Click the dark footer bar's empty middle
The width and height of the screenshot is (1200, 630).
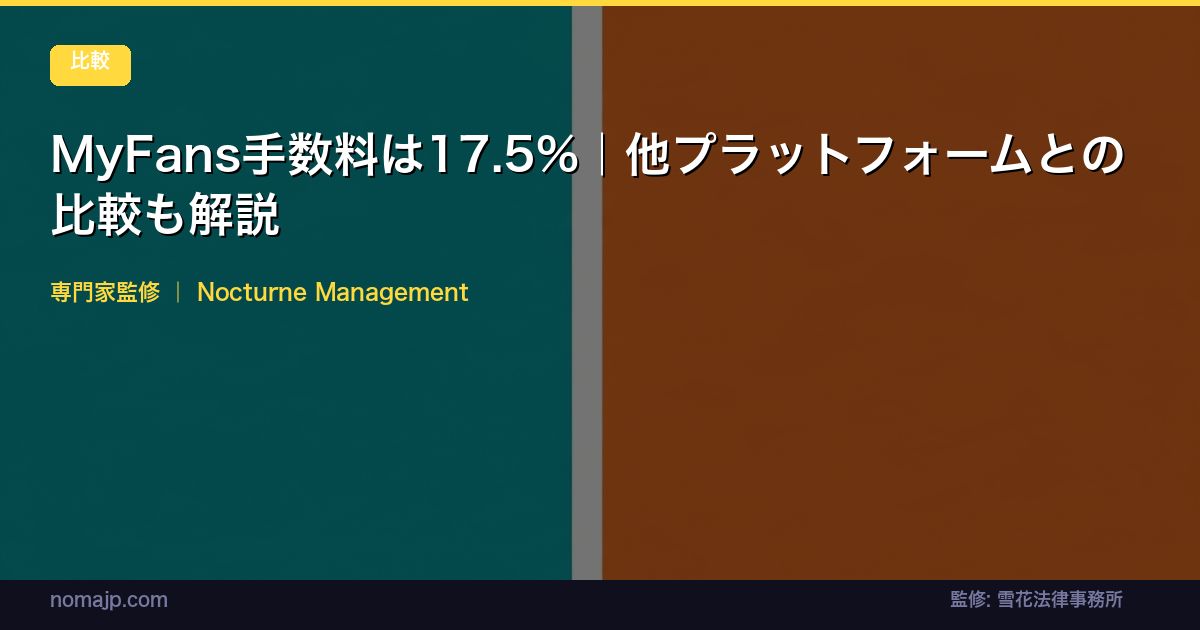pyautogui.click(x=560, y=604)
